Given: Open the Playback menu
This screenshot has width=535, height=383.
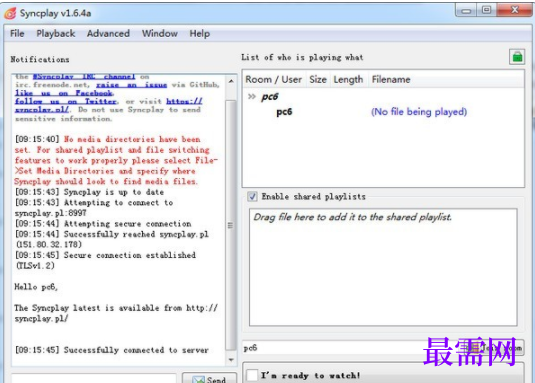Looking at the screenshot, I should click(x=56, y=33).
